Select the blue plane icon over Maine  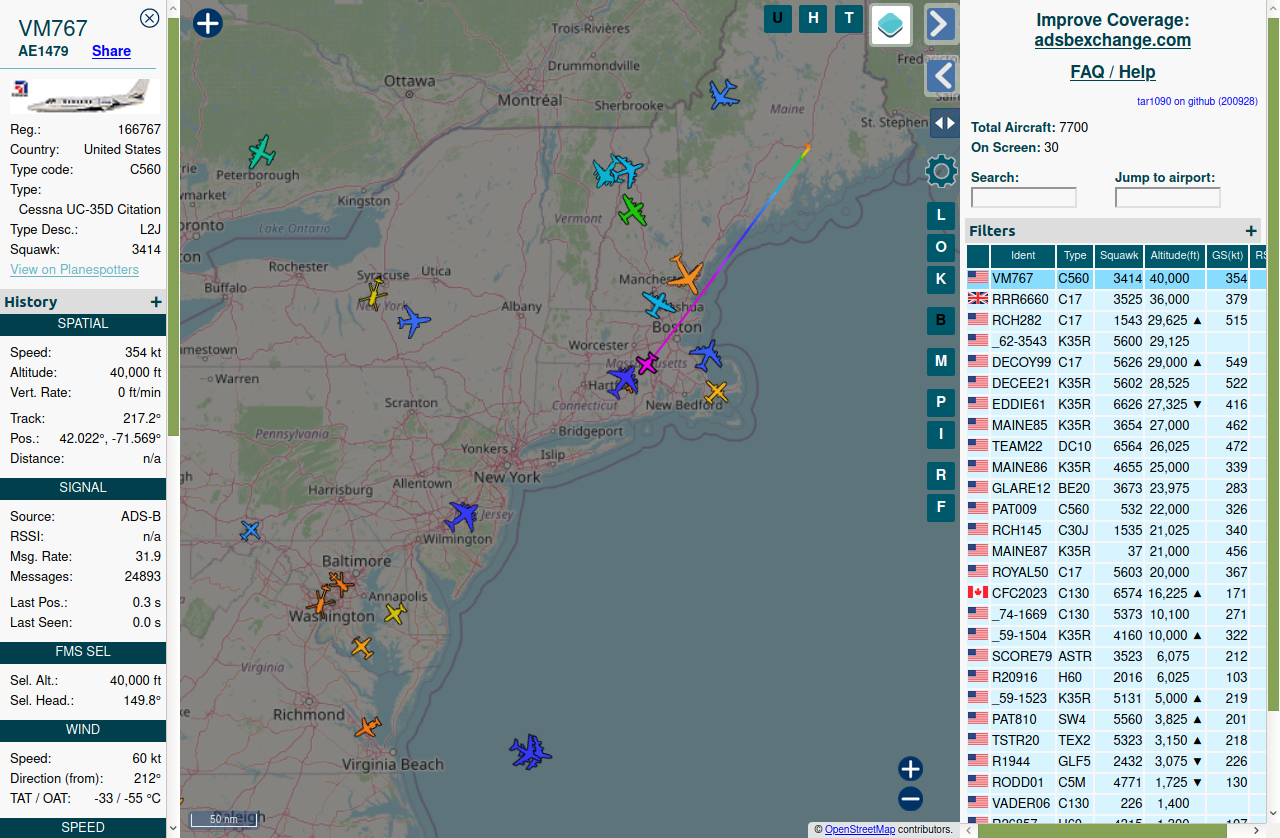click(x=722, y=95)
